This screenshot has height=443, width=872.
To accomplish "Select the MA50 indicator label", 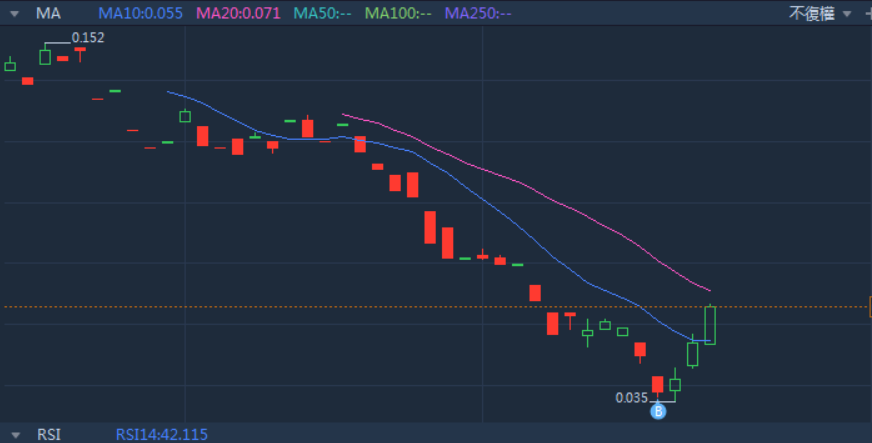I will click(323, 13).
